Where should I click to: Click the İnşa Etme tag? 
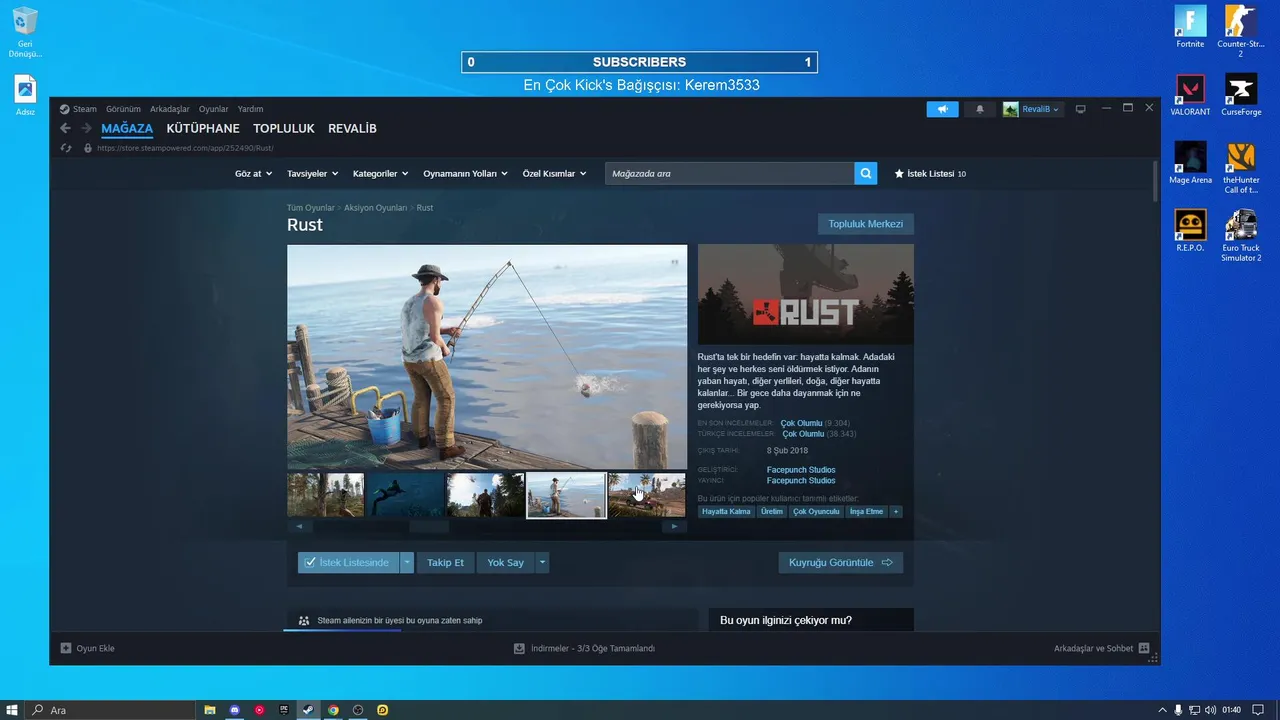point(867,511)
